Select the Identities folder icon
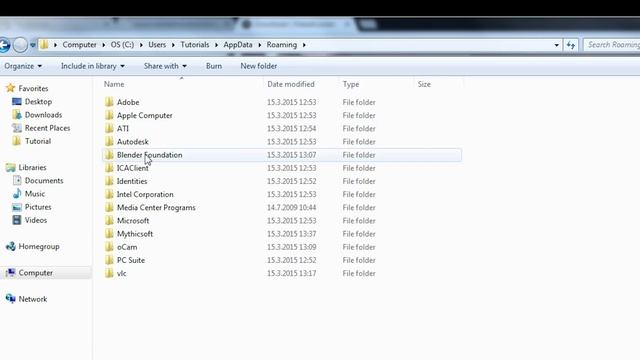This screenshot has width=640, height=360. tap(109, 181)
